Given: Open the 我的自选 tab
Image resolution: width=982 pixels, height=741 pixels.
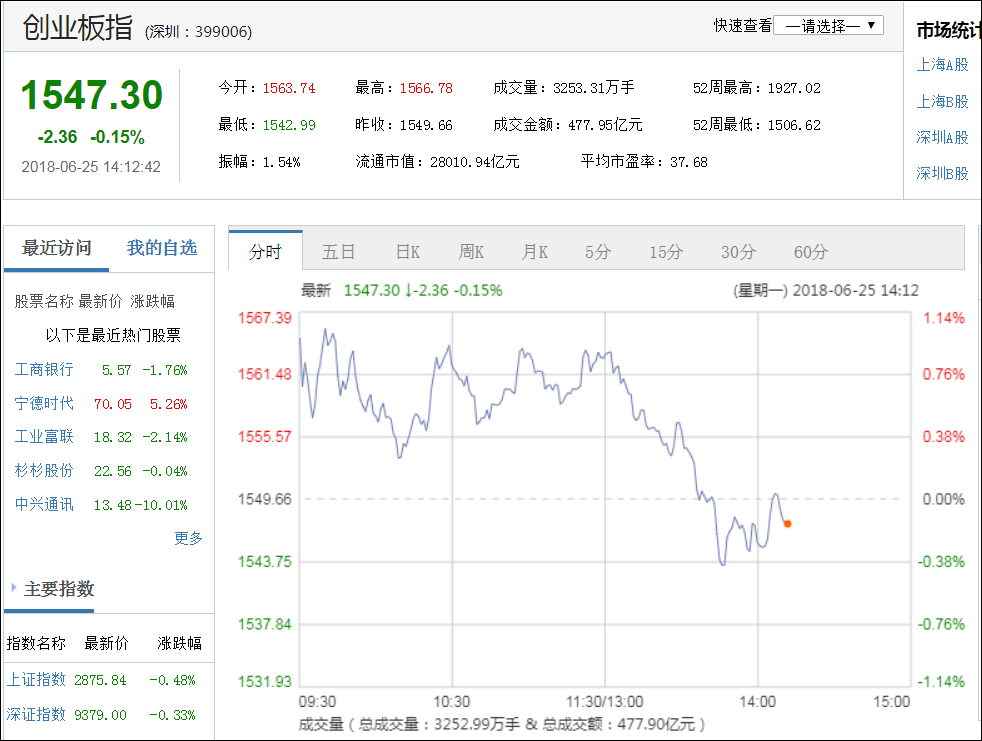Looking at the screenshot, I should pyautogui.click(x=162, y=248).
